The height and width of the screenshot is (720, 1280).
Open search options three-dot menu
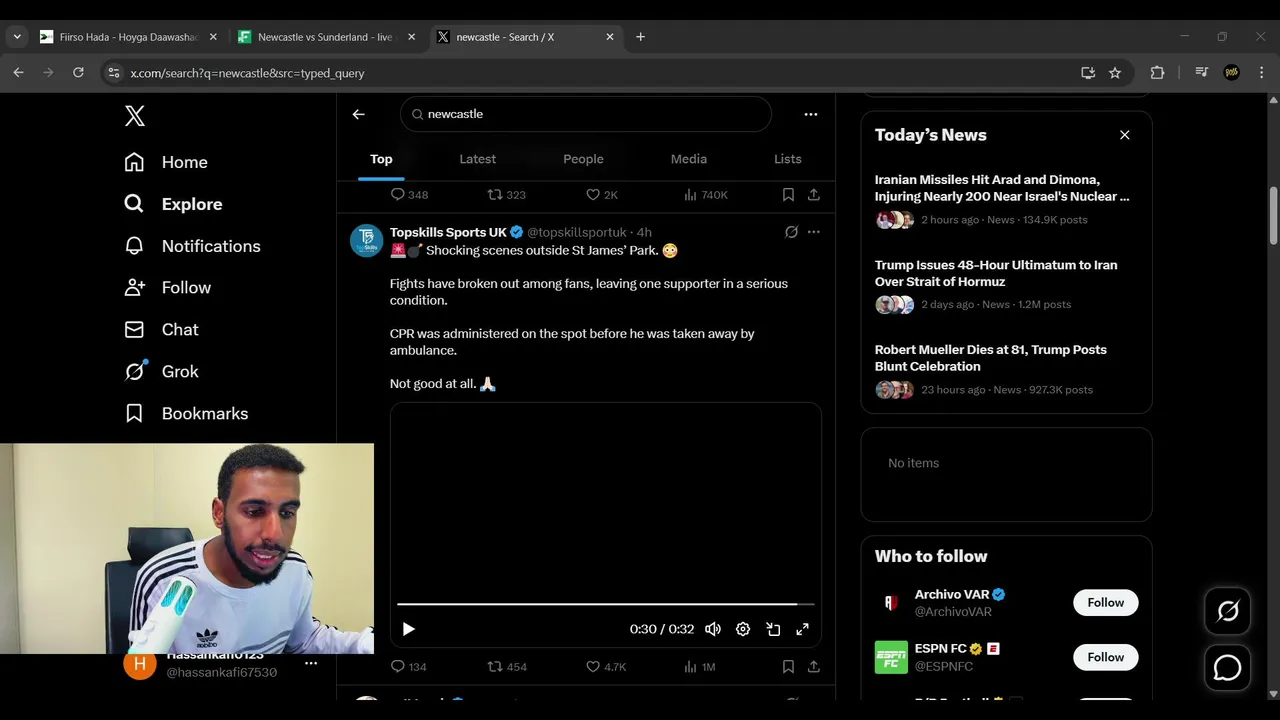811,114
